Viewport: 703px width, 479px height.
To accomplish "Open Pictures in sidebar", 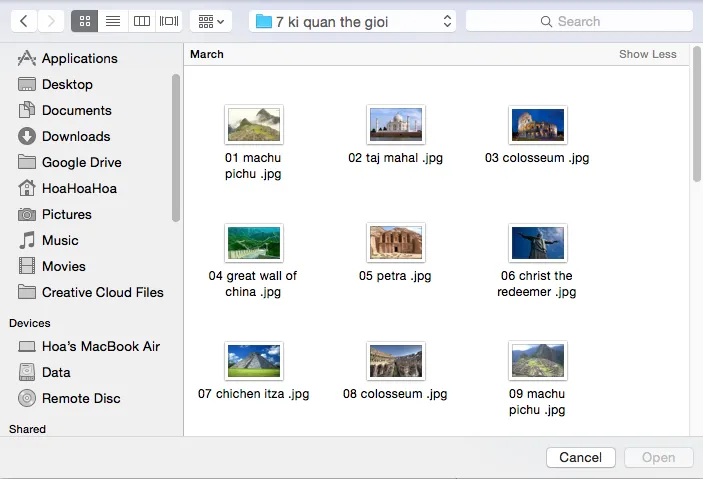I will pyautogui.click(x=66, y=214).
